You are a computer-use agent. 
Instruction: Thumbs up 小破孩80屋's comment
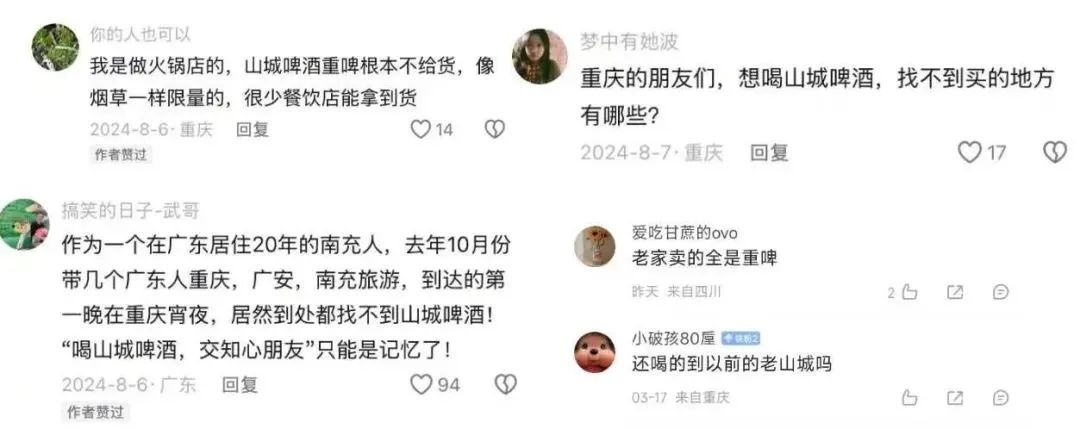point(909,397)
